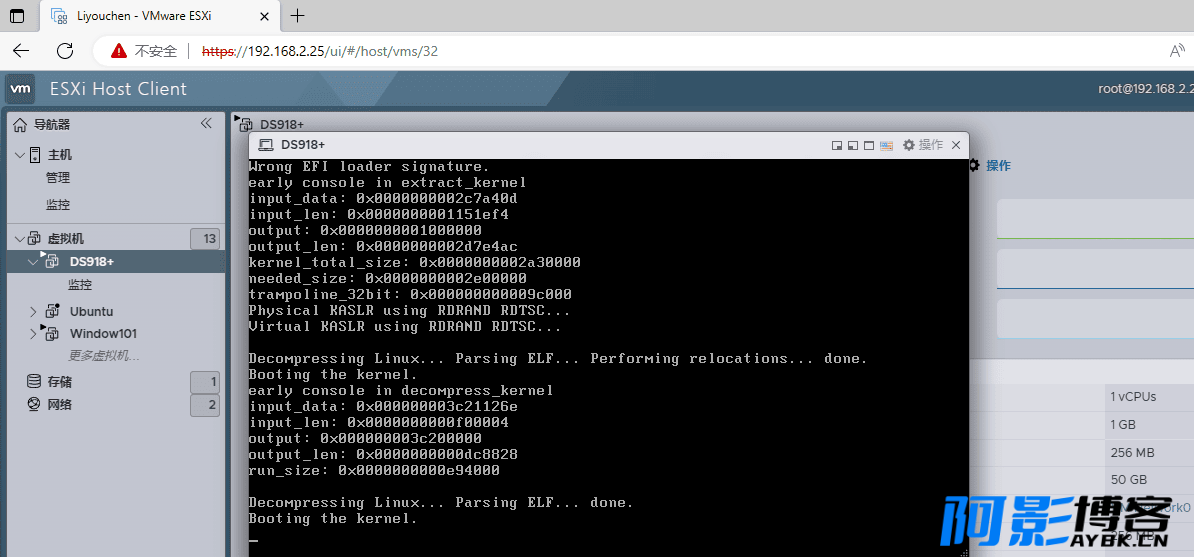
Task: Click first console size icon in DS918+ titlebar
Action: coord(836,146)
